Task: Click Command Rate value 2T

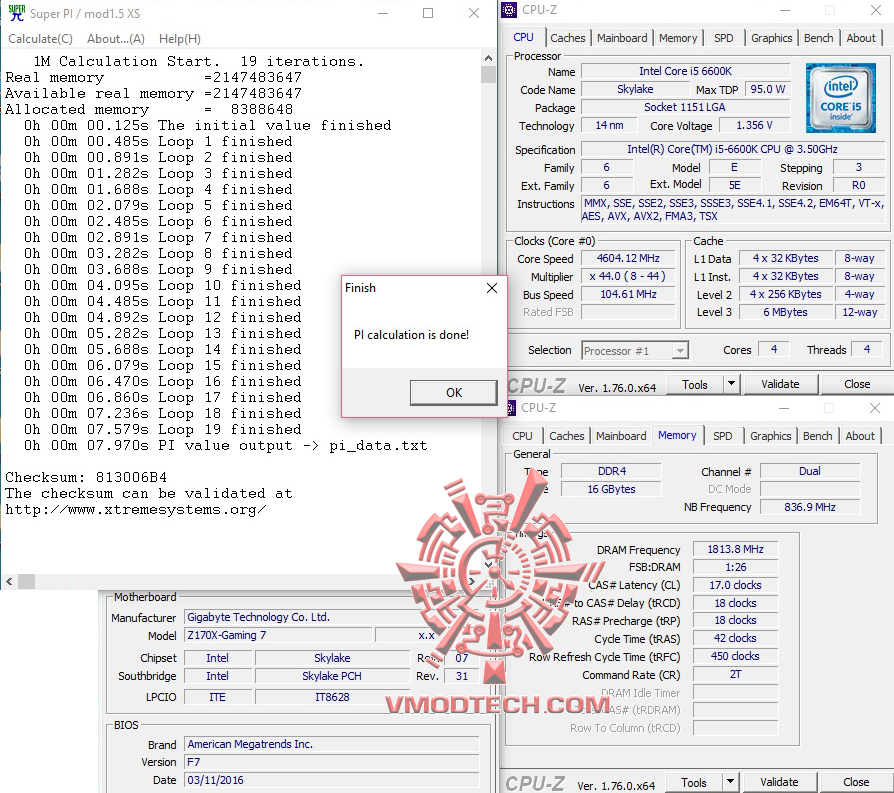Action: [x=735, y=674]
